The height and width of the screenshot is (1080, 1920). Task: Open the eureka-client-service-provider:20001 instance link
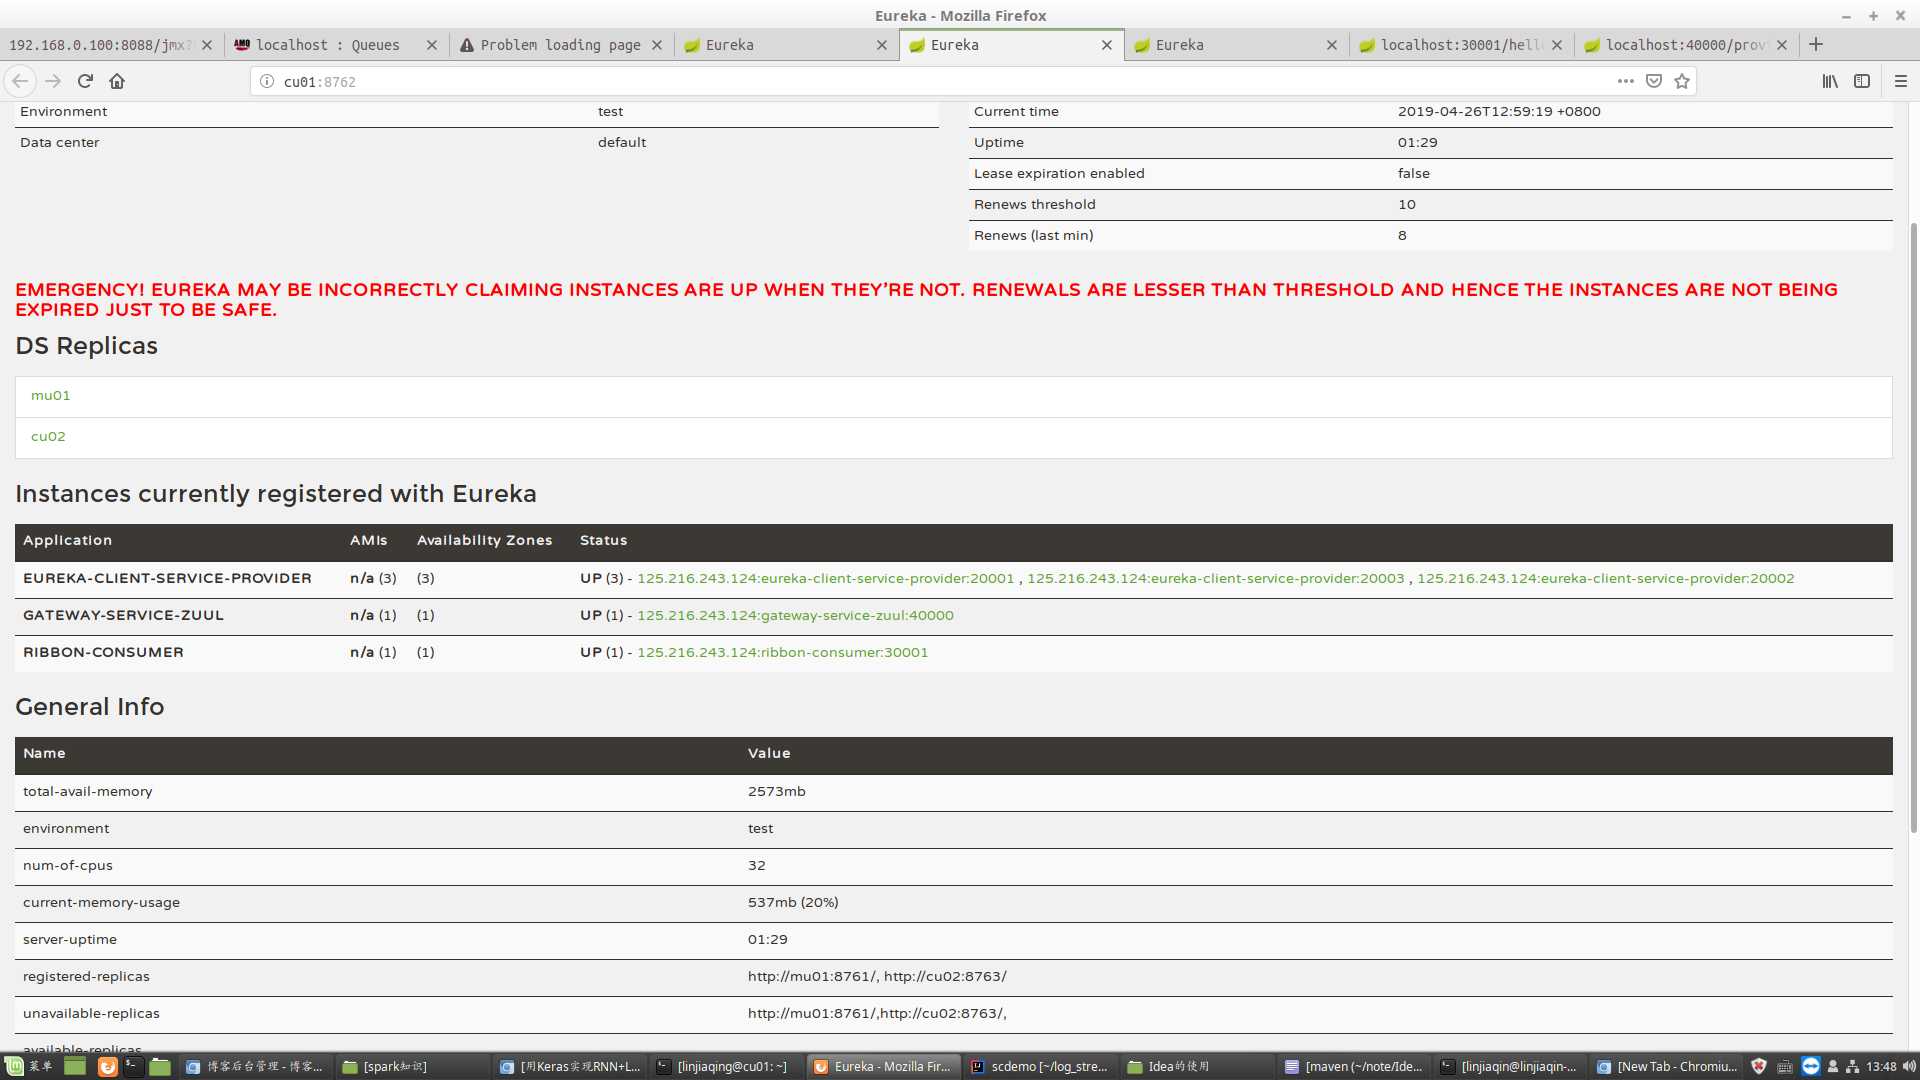825,579
